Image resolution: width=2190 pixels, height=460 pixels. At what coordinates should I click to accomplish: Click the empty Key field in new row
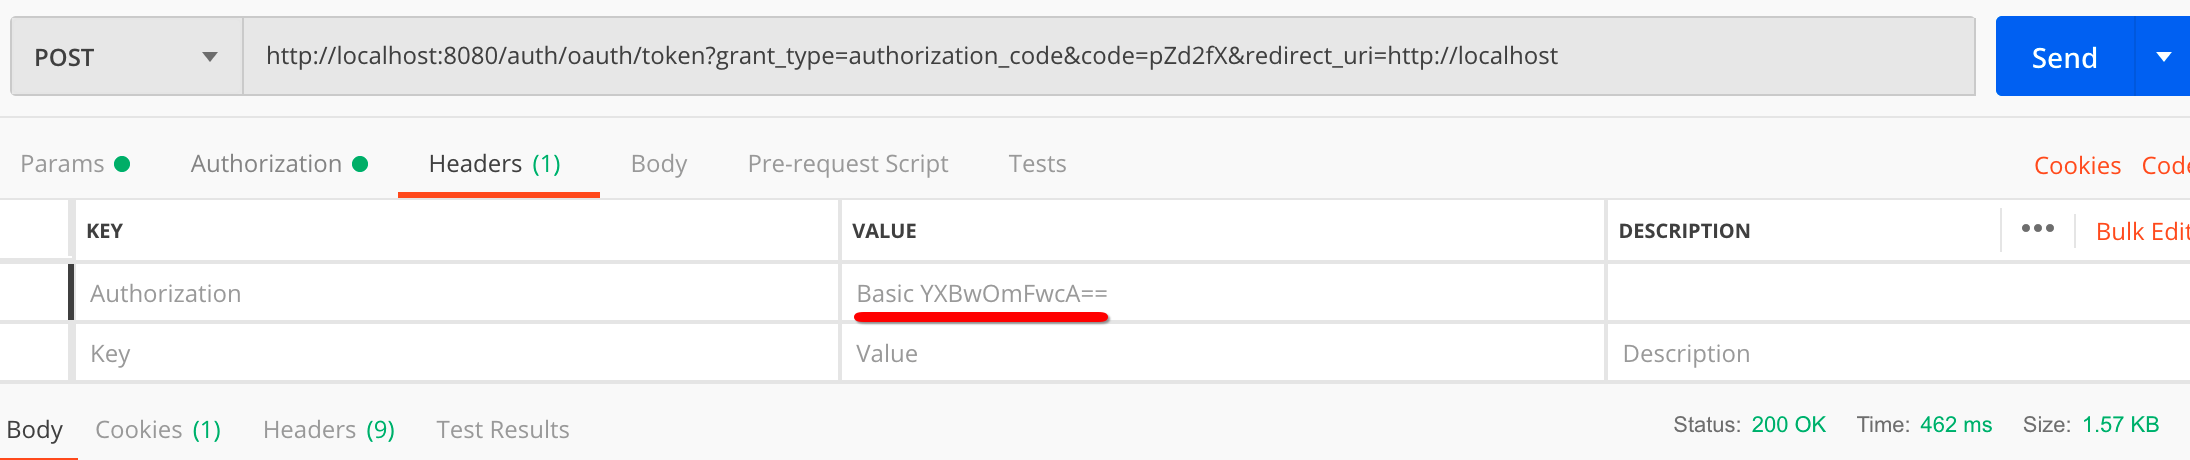[455, 354]
